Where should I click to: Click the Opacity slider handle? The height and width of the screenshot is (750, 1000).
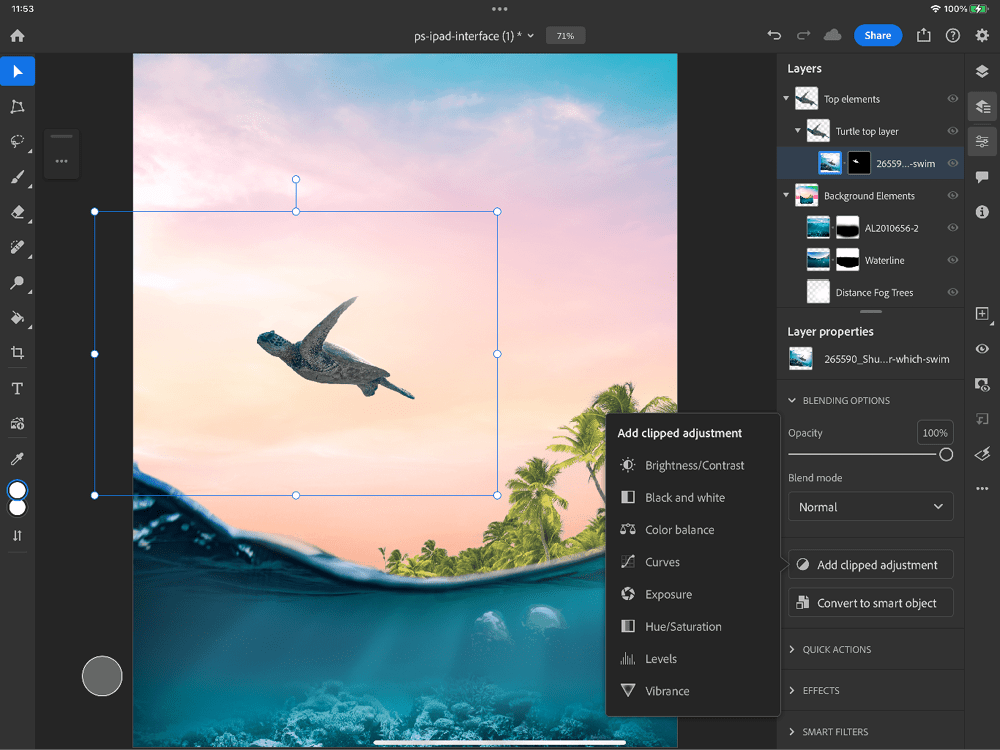[946, 454]
